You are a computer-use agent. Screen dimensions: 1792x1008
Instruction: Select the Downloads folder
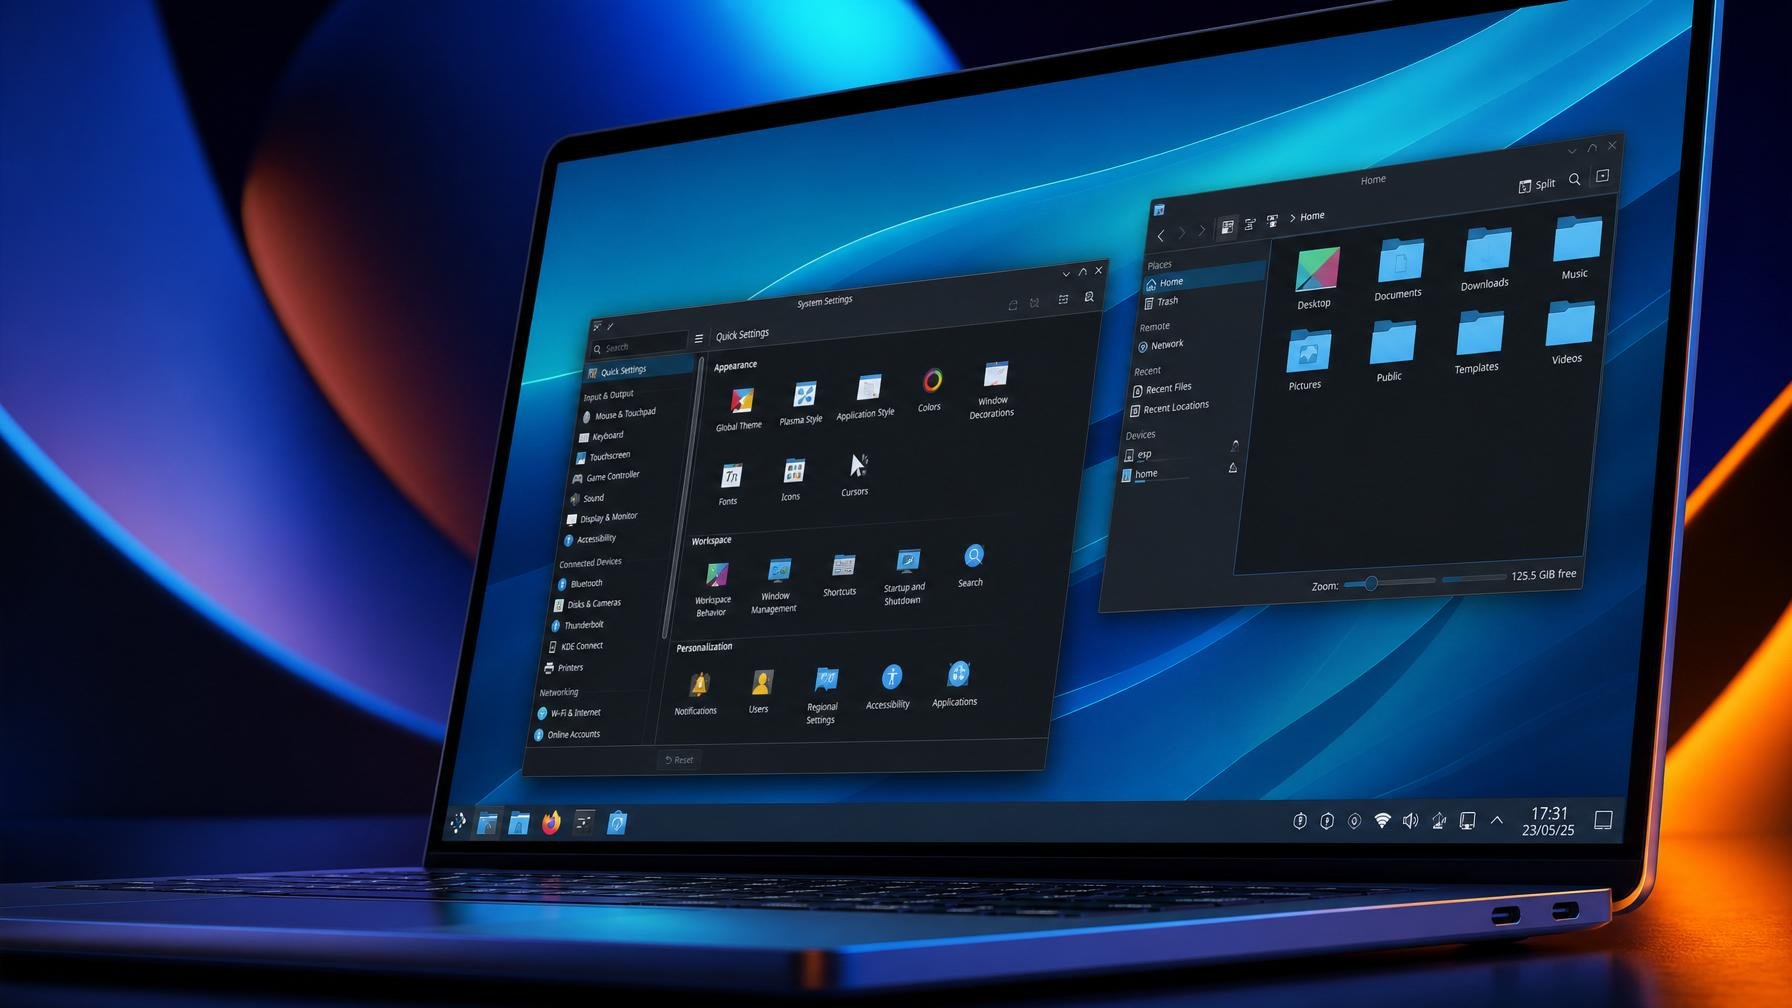[x=1486, y=259]
